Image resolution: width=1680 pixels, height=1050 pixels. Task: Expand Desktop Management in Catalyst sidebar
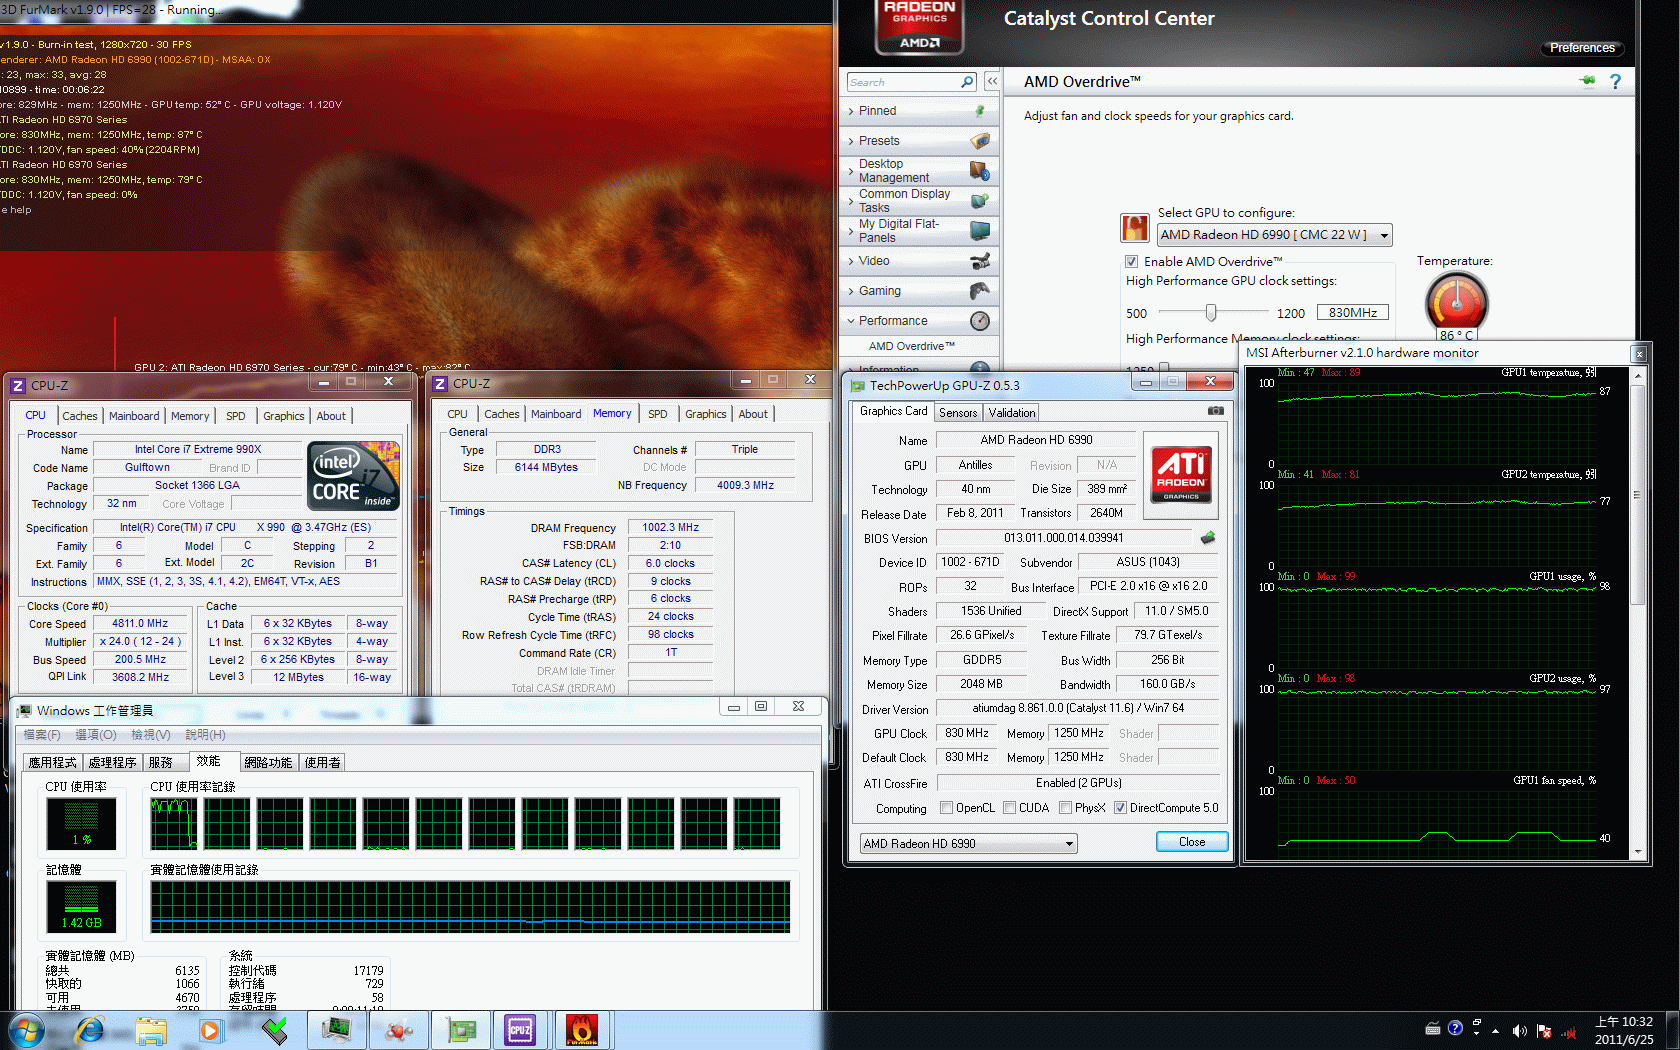click(918, 171)
